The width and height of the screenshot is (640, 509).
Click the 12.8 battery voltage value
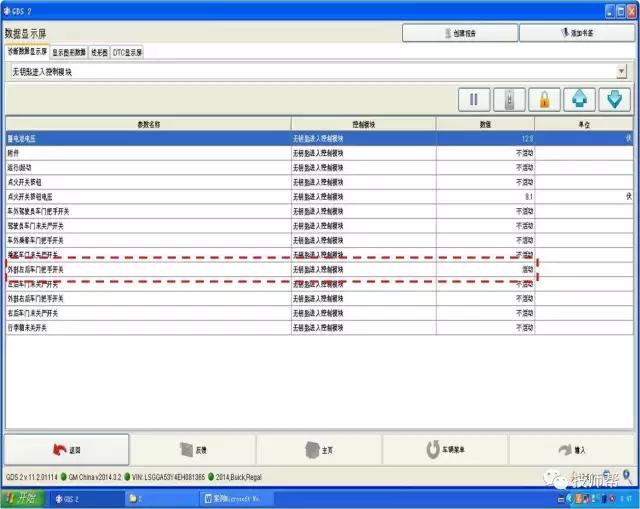[527, 139]
